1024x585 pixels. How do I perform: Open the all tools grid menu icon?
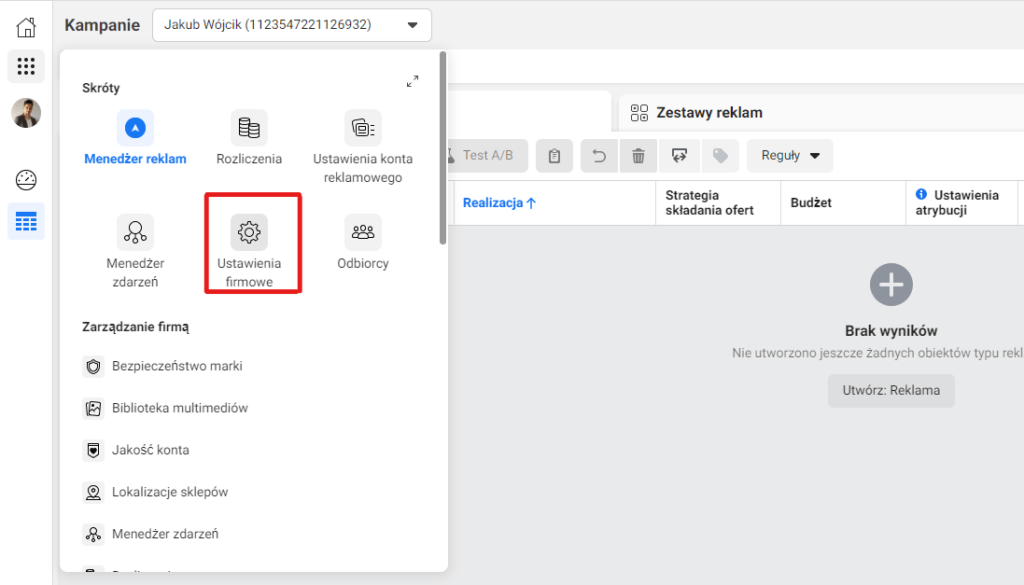tap(26, 66)
